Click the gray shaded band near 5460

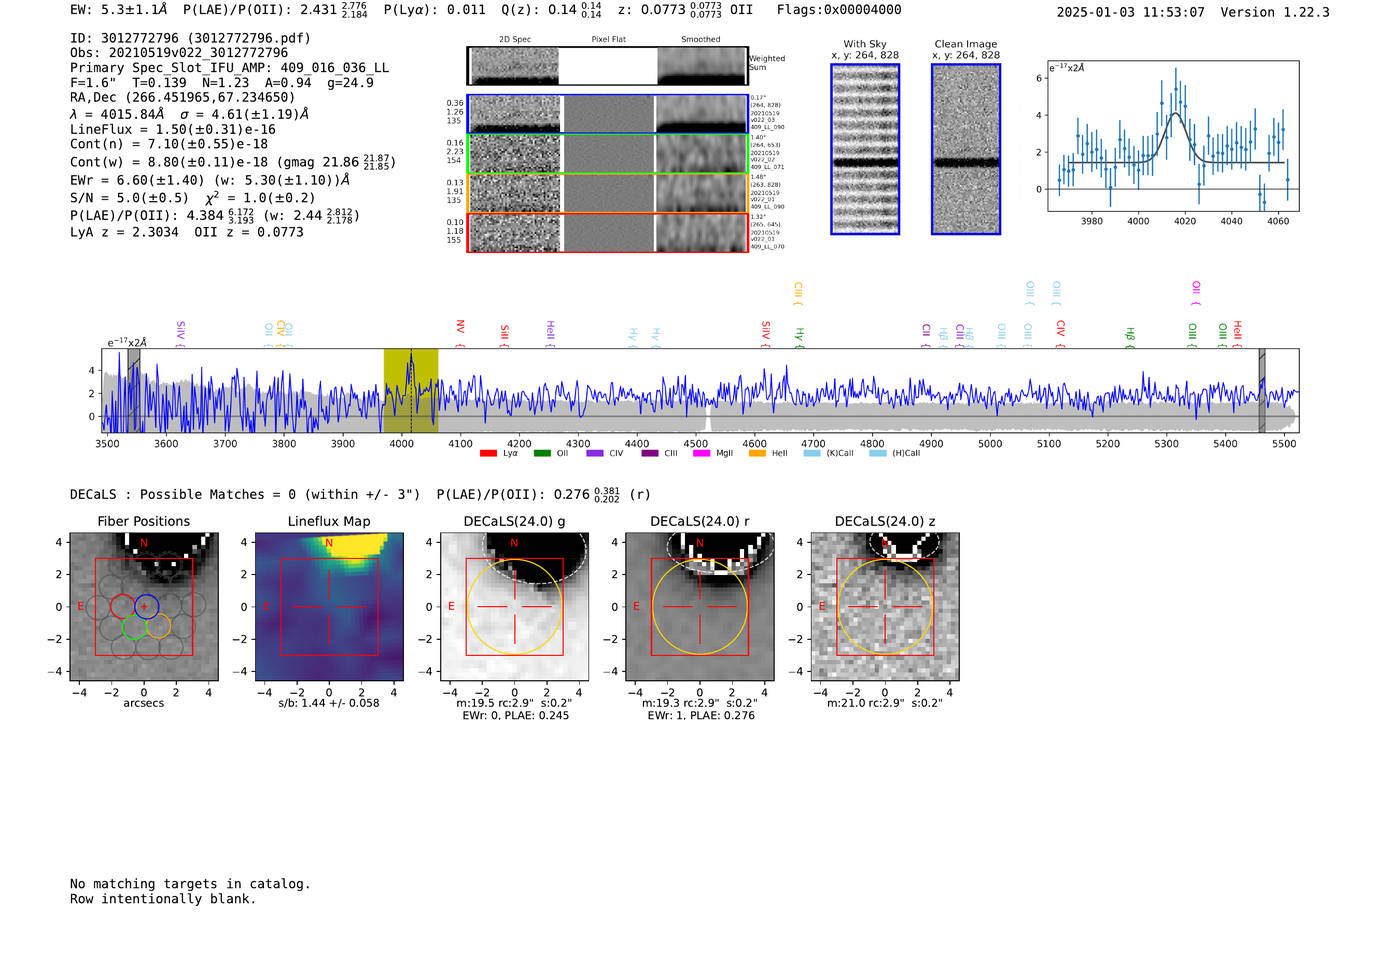click(1262, 391)
